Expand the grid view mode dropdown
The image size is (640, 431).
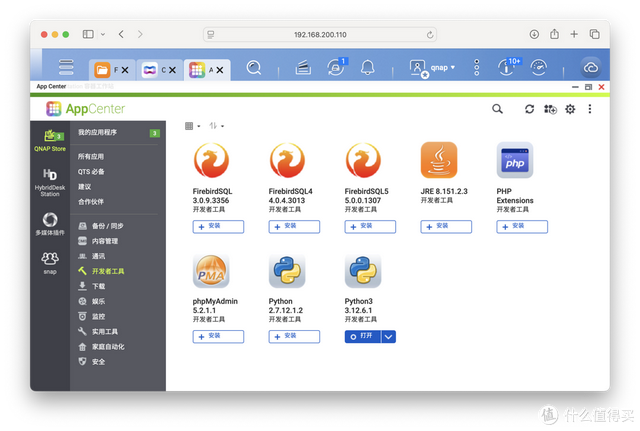192,126
